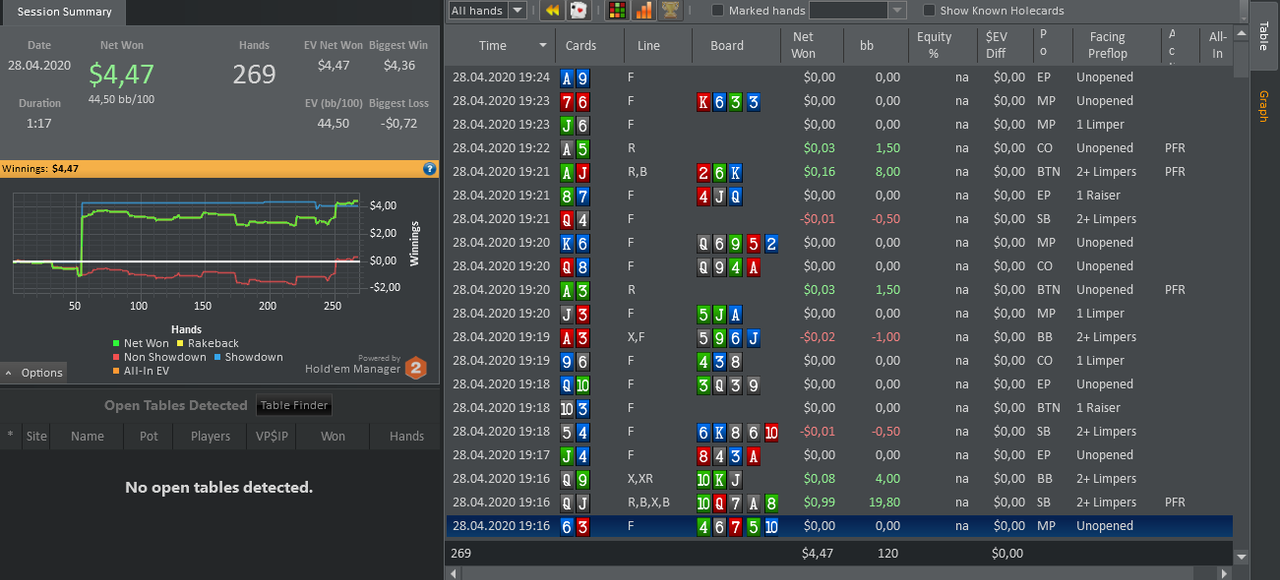
Task: Select the J4 hand with board 8 4 3 A
Action: tap(839, 455)
